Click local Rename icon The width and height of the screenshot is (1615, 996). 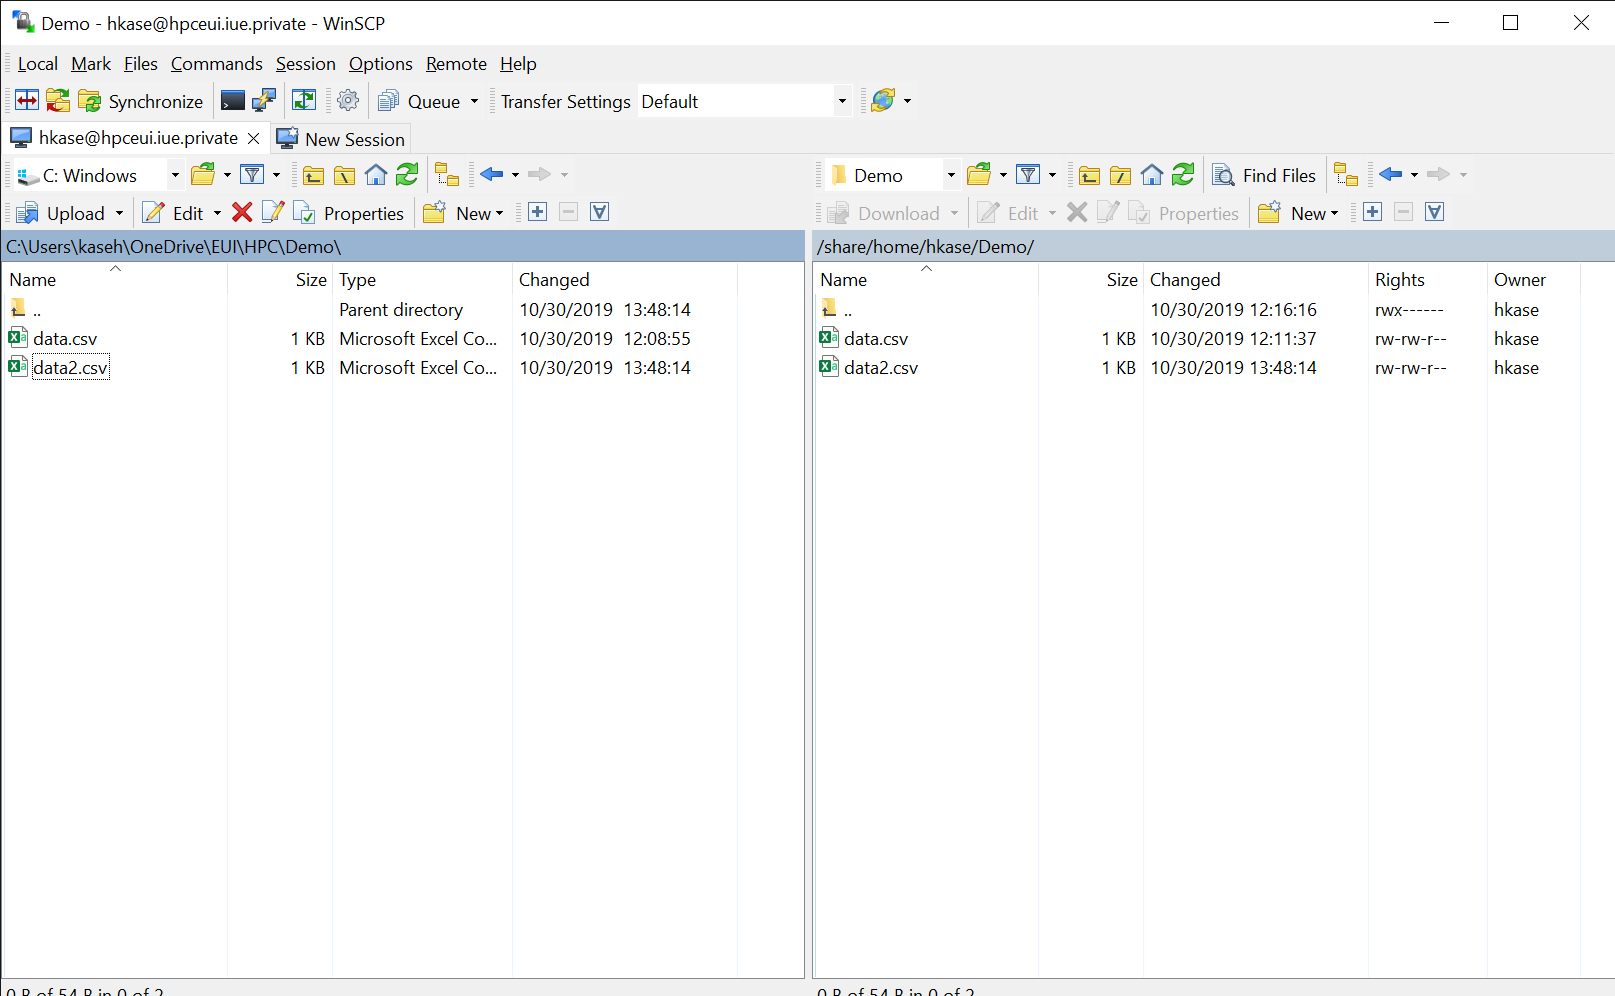pyautogui.click(x=273, y=212)
